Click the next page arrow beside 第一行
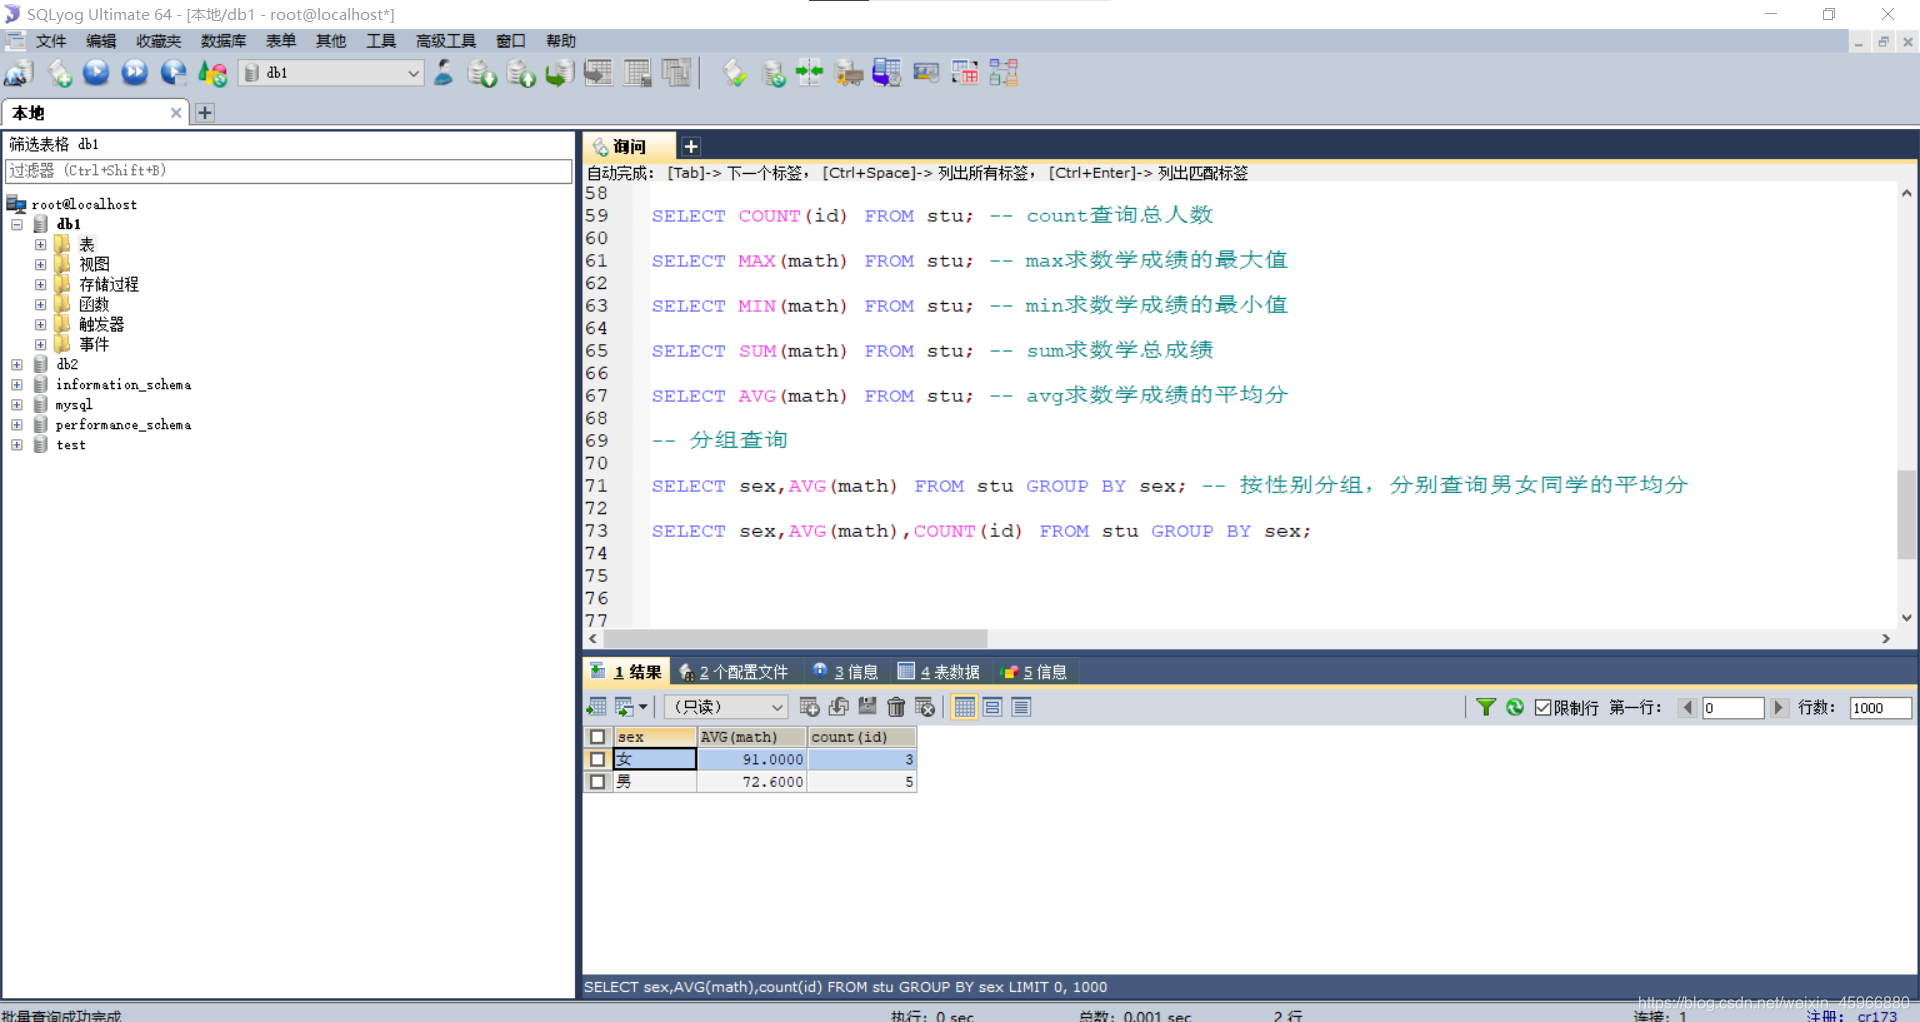 pyautogui.click(x=1778, y=707)
